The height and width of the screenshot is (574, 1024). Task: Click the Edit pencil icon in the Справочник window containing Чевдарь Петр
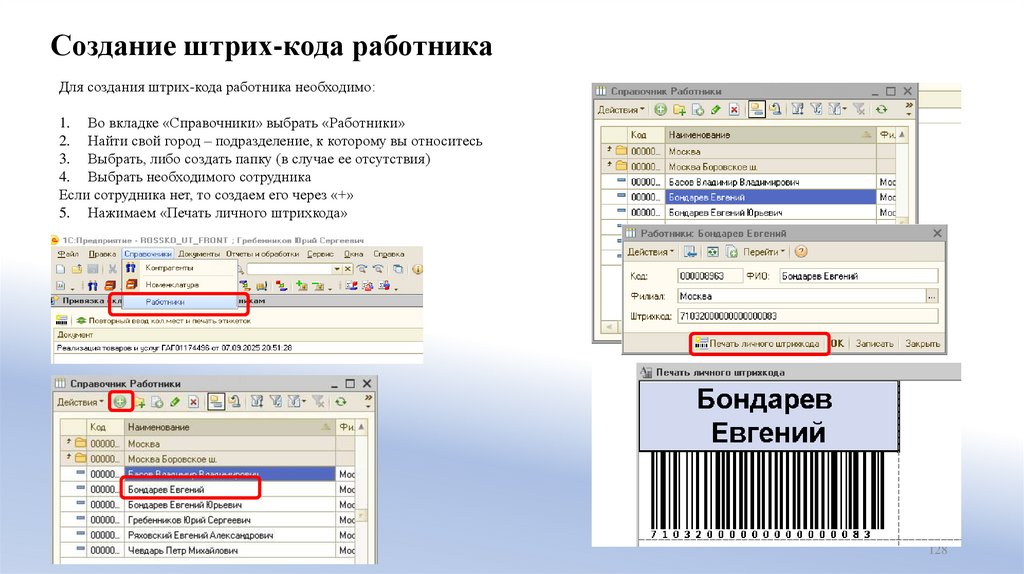(x=175, y=402)
